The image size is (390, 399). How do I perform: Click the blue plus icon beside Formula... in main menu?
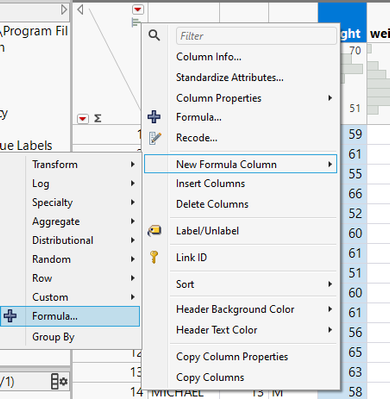154,117
